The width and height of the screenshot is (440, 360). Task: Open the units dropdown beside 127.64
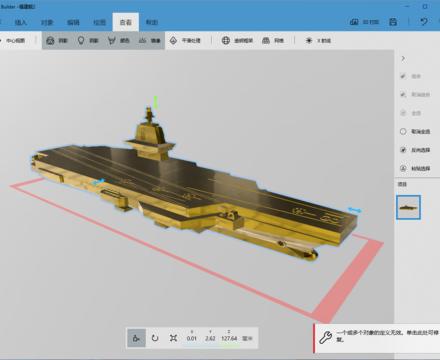coord(247,338)
